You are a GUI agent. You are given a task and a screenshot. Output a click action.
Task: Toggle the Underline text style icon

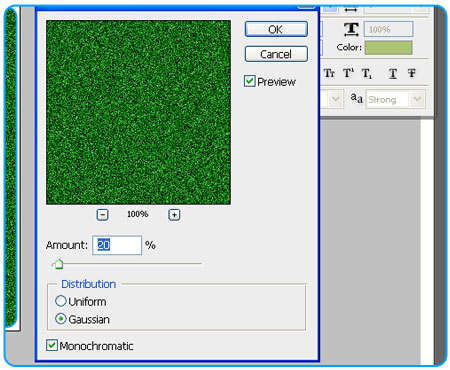tap(393, 73)
